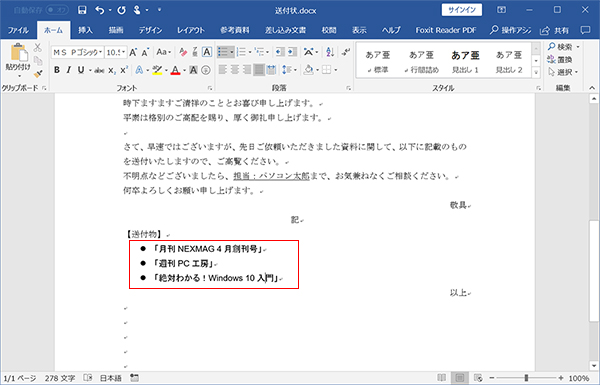Decrease font size with small A
This screenshot has width=600, height=385.
[x=145, y=52]
